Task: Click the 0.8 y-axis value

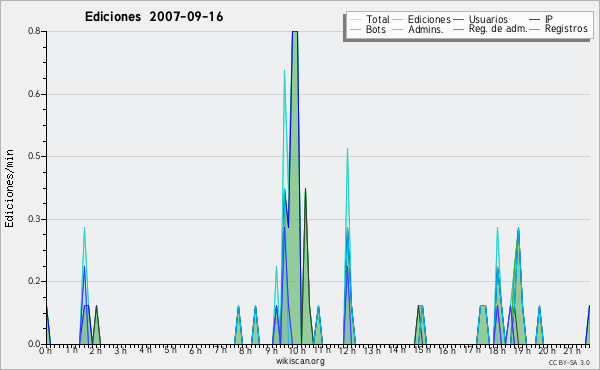Action: pos(34,31)
